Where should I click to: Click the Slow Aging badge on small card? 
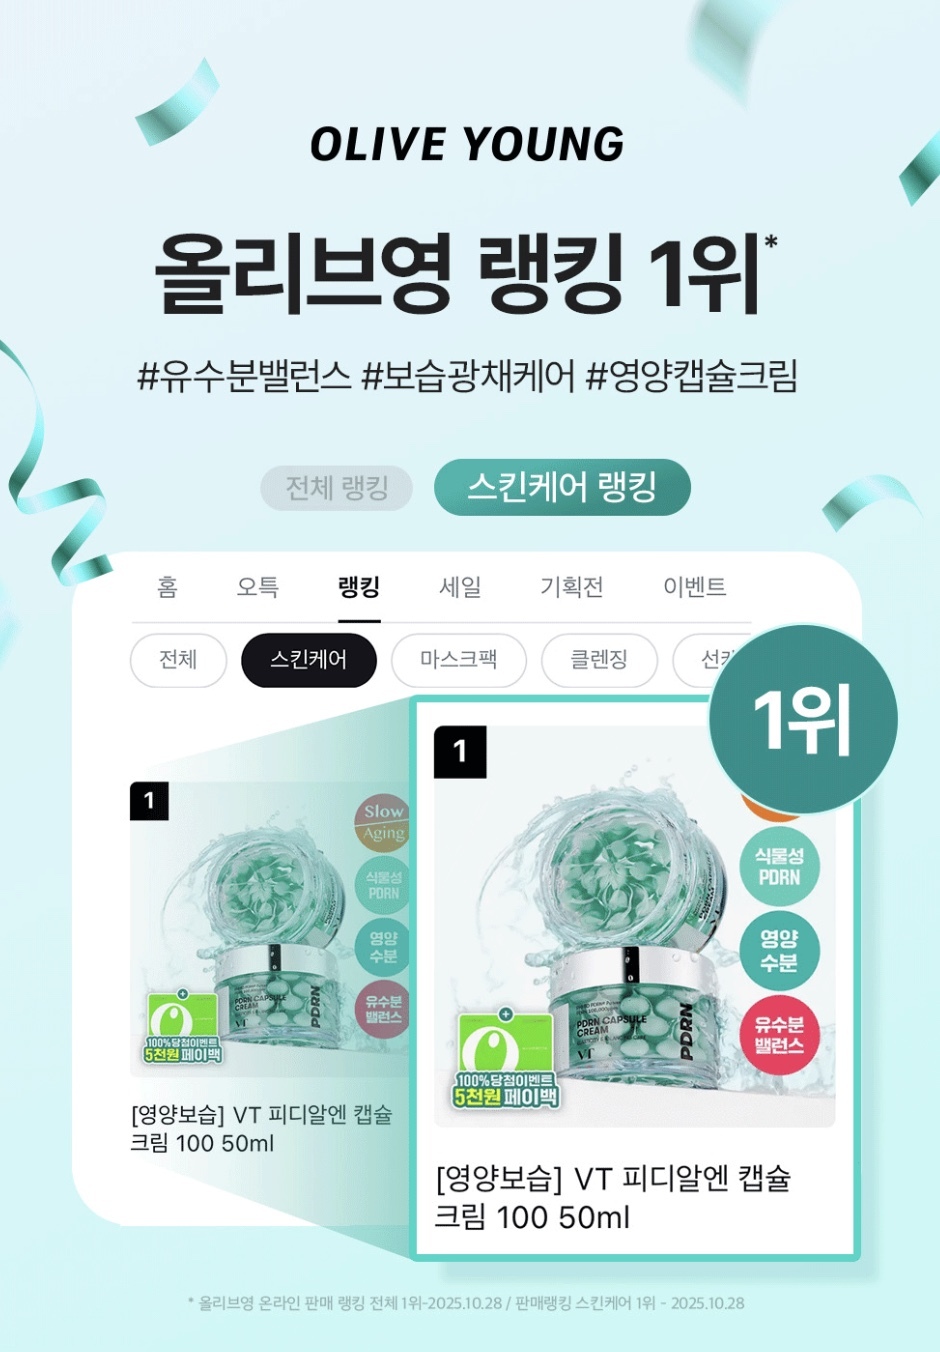point(383,822)
